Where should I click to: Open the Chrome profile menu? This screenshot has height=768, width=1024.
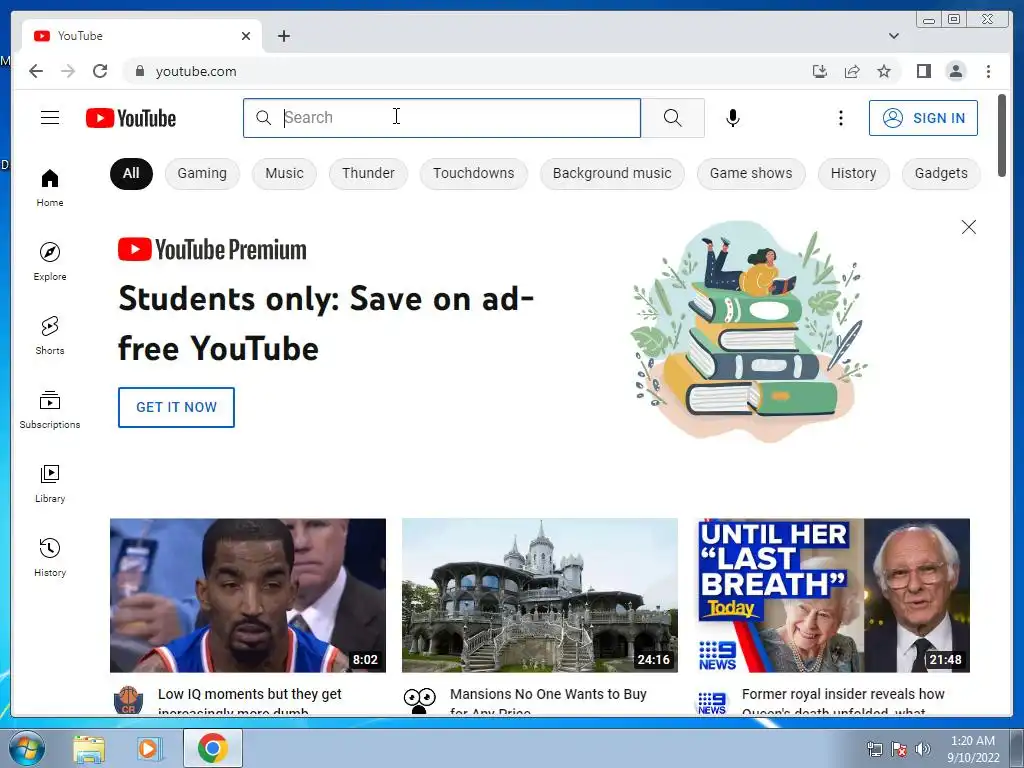pos(955,71)
